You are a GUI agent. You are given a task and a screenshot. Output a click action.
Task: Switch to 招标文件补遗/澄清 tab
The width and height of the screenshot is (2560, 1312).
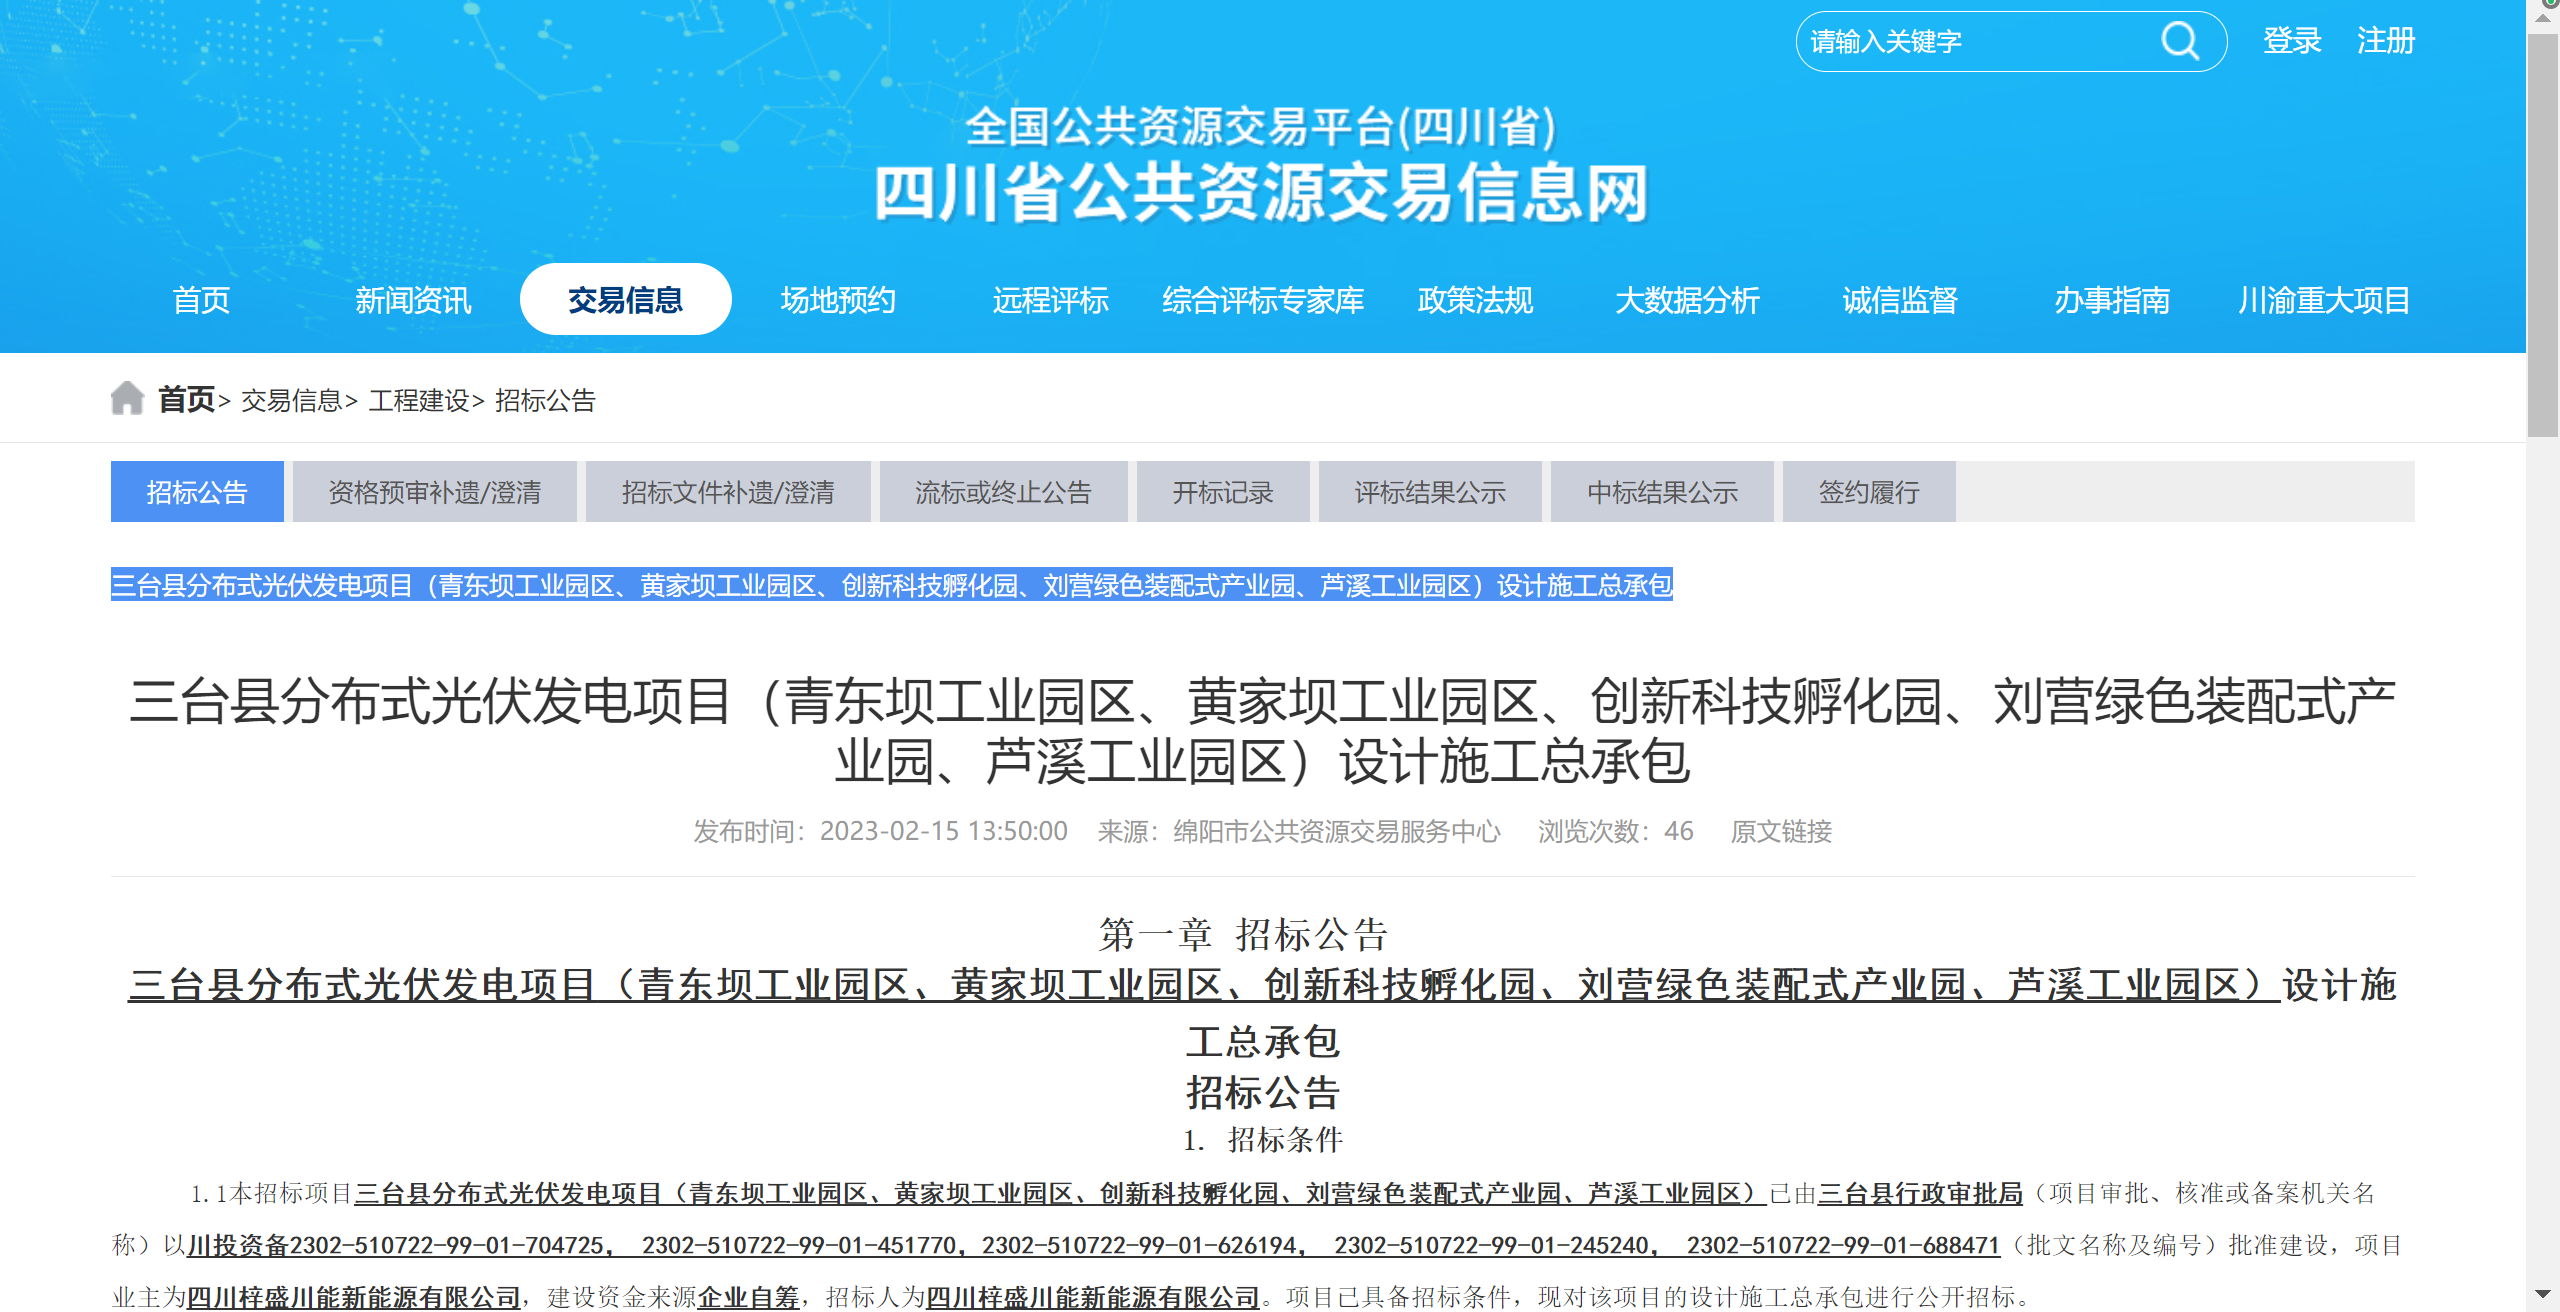pos(728,492)
